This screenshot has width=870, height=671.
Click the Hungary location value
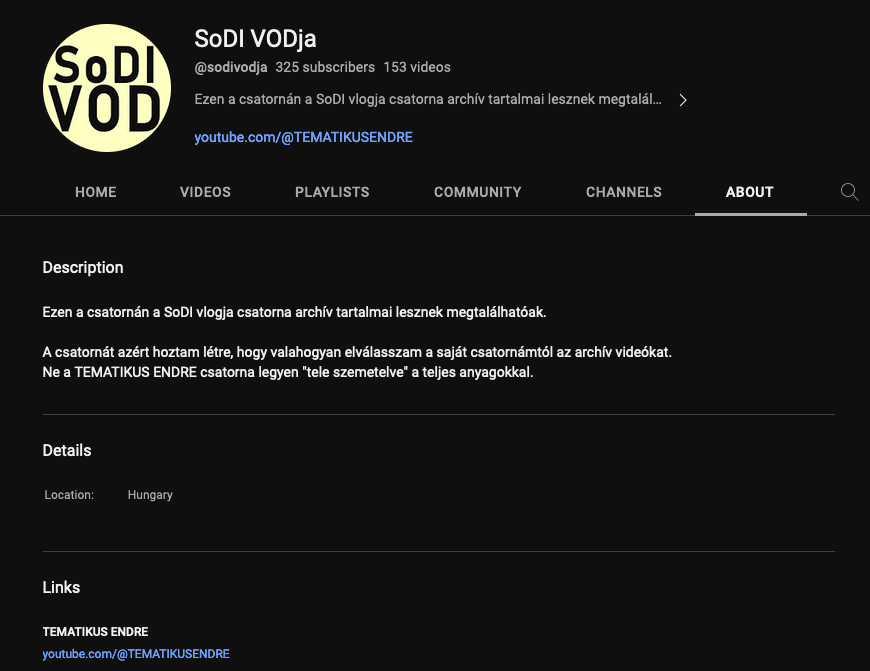[x=150, y=495]
